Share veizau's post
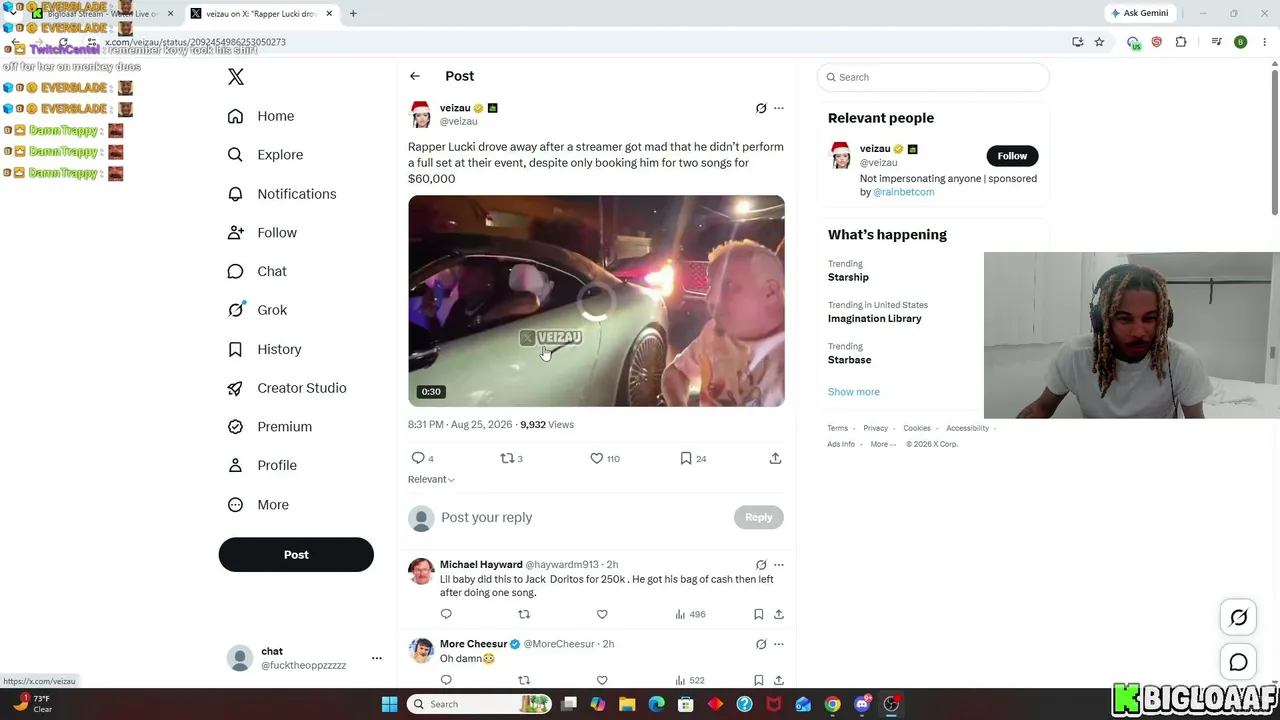 (x=775, y=458)
